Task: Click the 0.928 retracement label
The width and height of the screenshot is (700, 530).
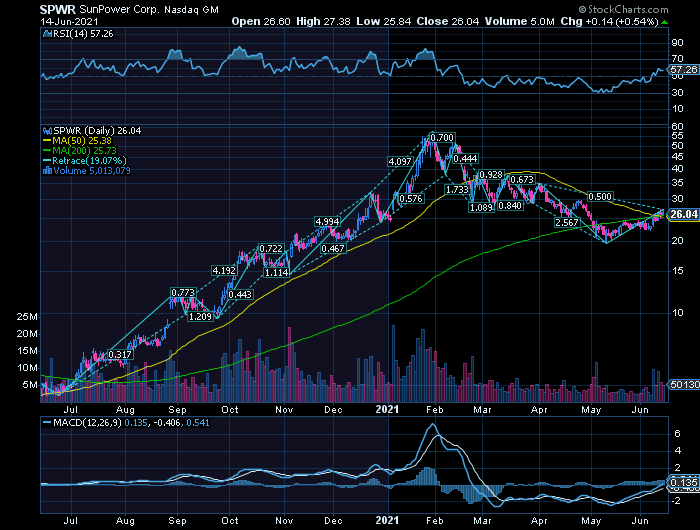Action: (491, 175)
